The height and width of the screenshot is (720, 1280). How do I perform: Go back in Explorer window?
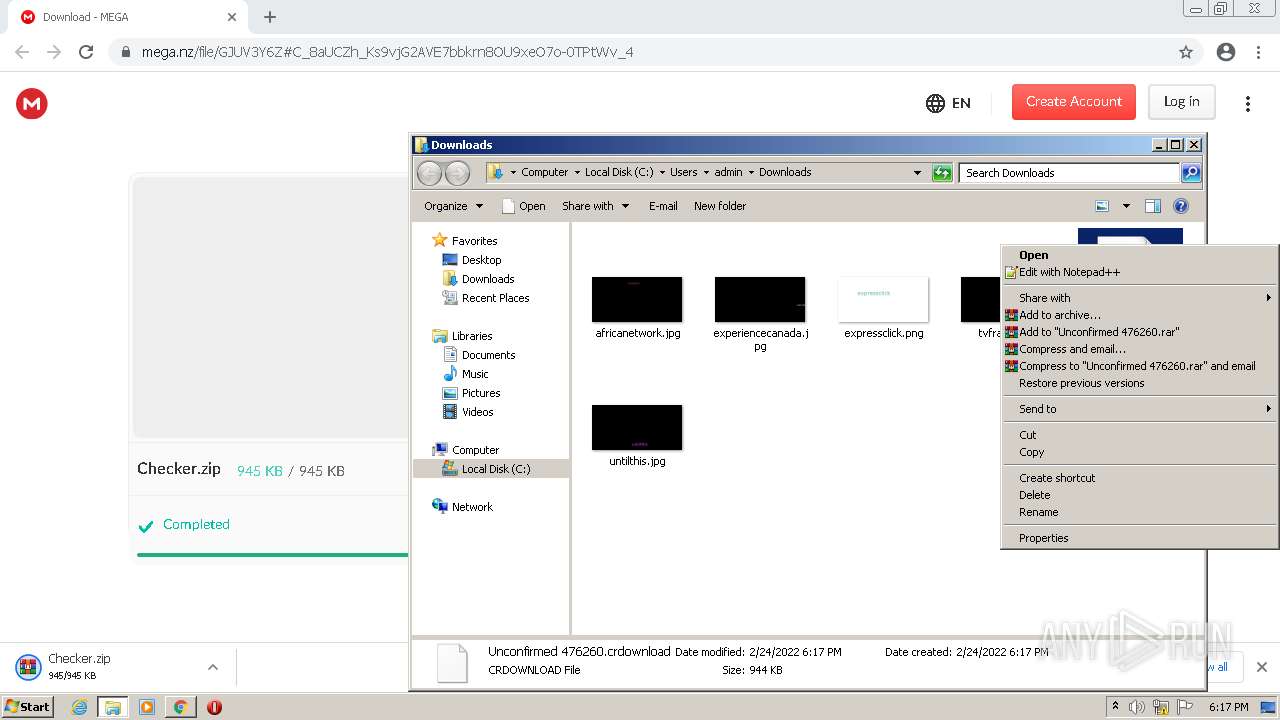click(x=429, y=173)
